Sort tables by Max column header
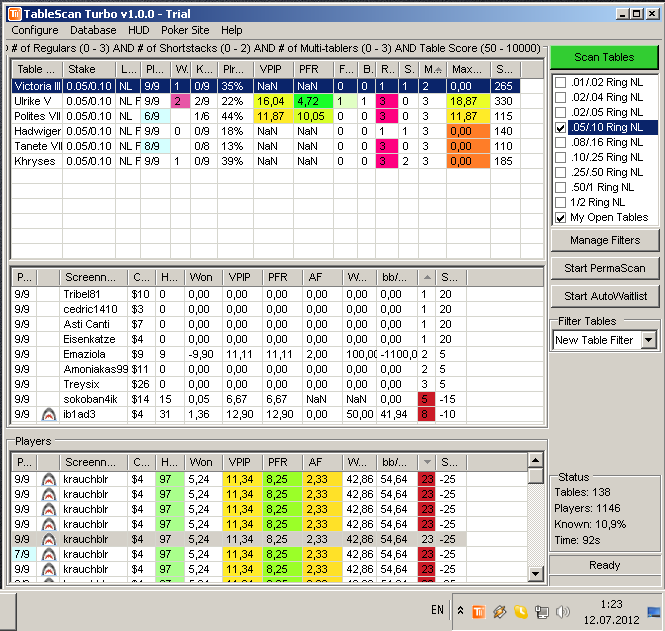665x631 pixels. click(469, 69)
